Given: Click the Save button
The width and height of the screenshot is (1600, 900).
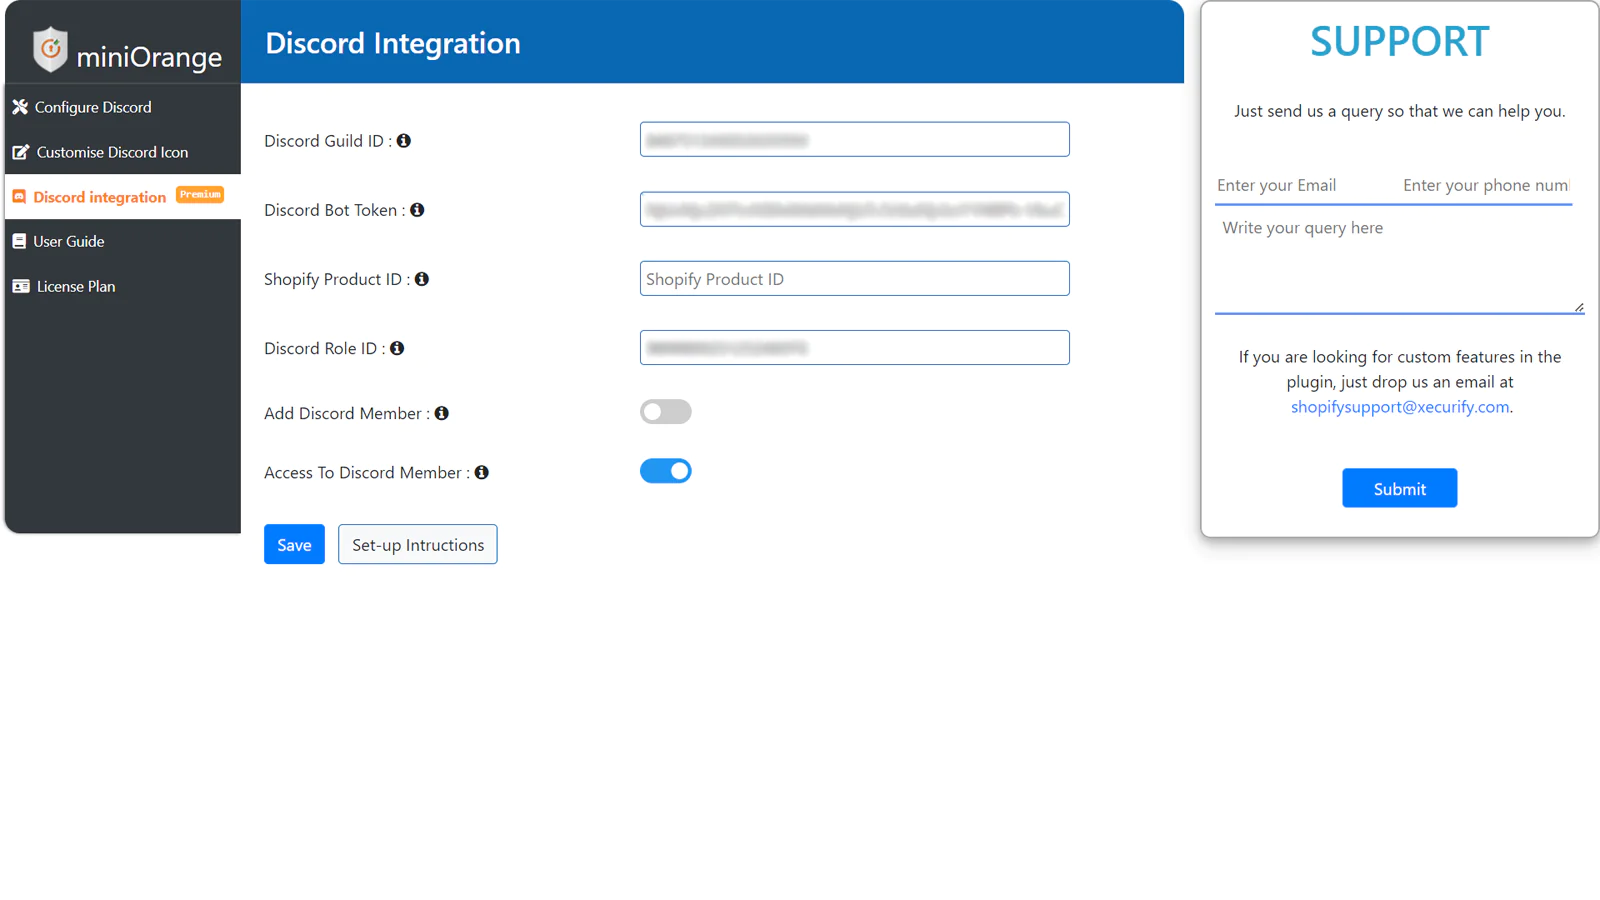Looking at the screenshot, I should (x=294, y=544).
